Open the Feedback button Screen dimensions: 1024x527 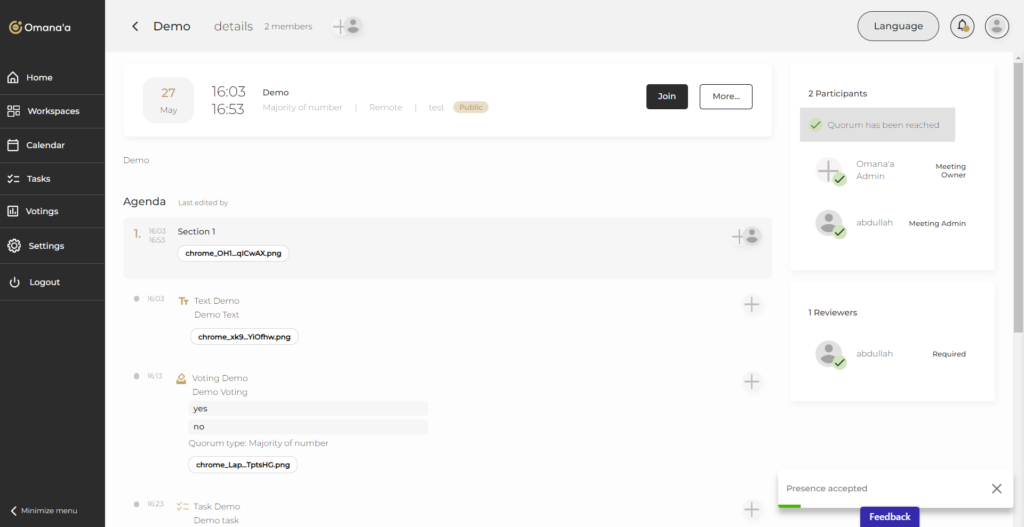click(889, 516)
